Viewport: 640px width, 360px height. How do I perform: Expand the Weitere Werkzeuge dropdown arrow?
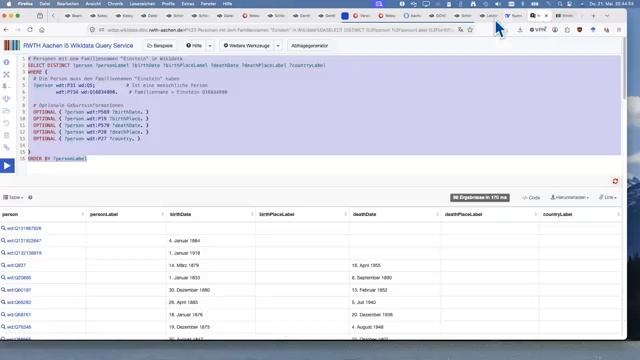click(278, 46)
